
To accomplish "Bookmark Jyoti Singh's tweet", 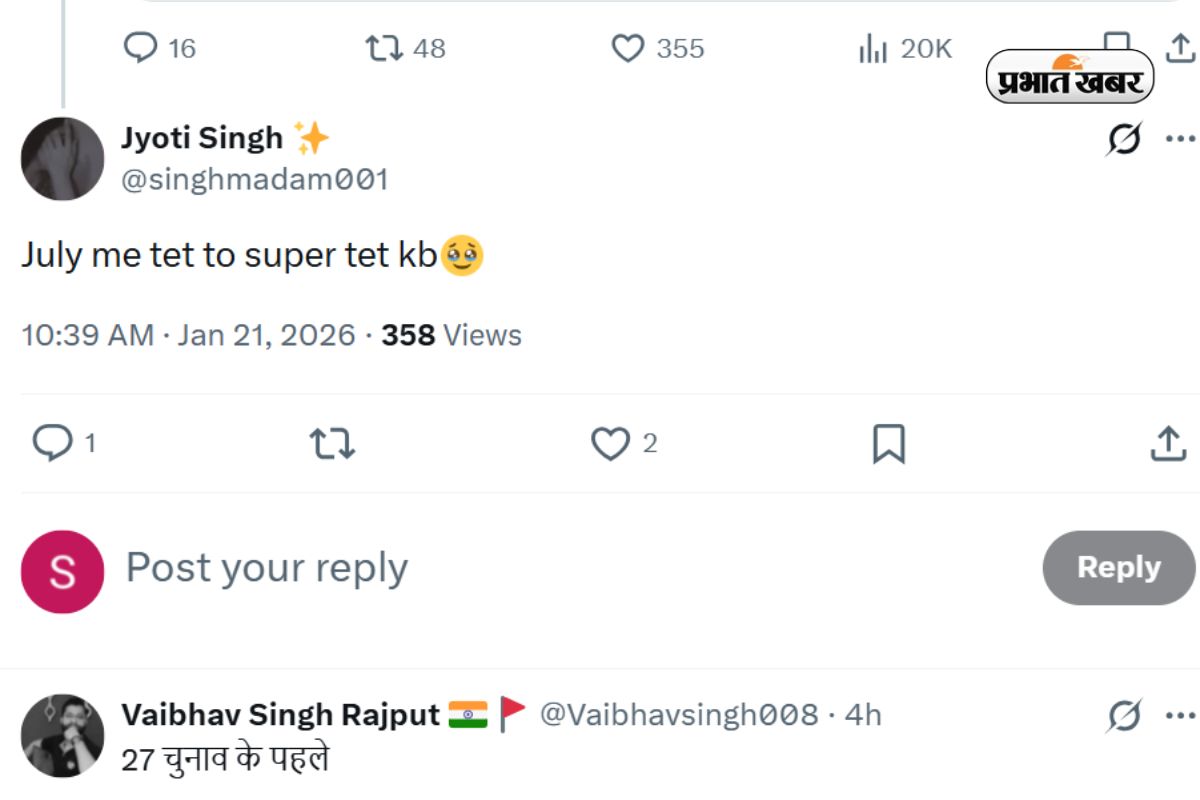I will pyautogui.click(x=890, y=443).
